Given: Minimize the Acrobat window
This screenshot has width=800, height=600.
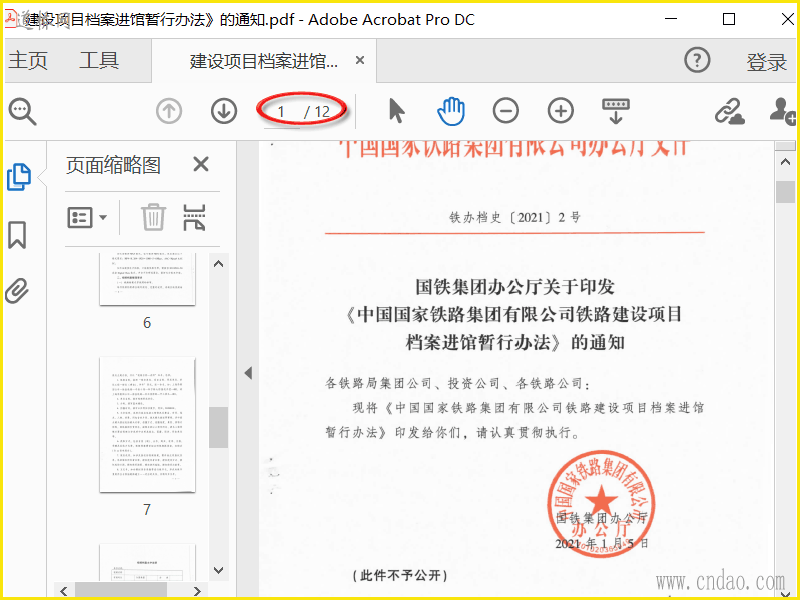Looking at the screenshot, I should pyautogui.click(x=671, y=19).
